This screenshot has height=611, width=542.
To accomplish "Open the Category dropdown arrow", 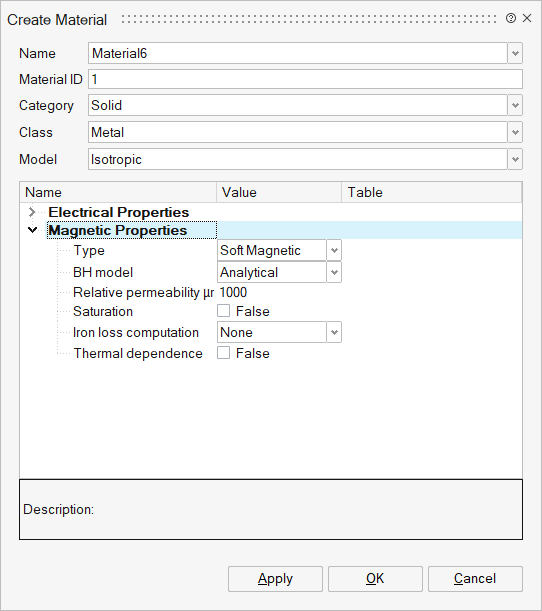I will 515,105.
